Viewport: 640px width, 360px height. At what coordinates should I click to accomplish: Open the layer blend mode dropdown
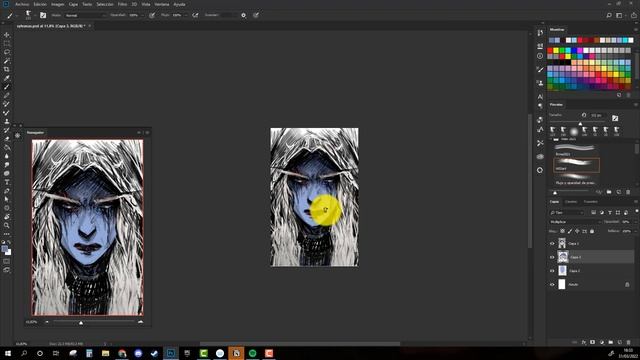click(575, 222)
